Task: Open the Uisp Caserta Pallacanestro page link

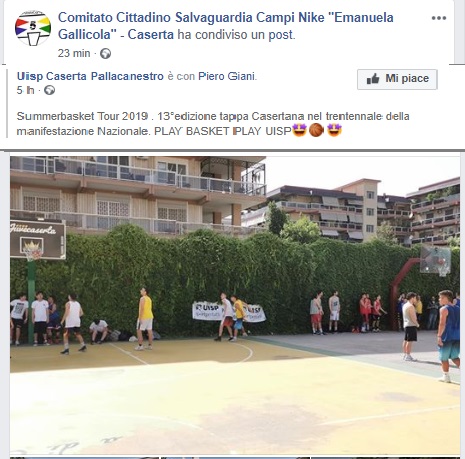Action: [90, 76]
